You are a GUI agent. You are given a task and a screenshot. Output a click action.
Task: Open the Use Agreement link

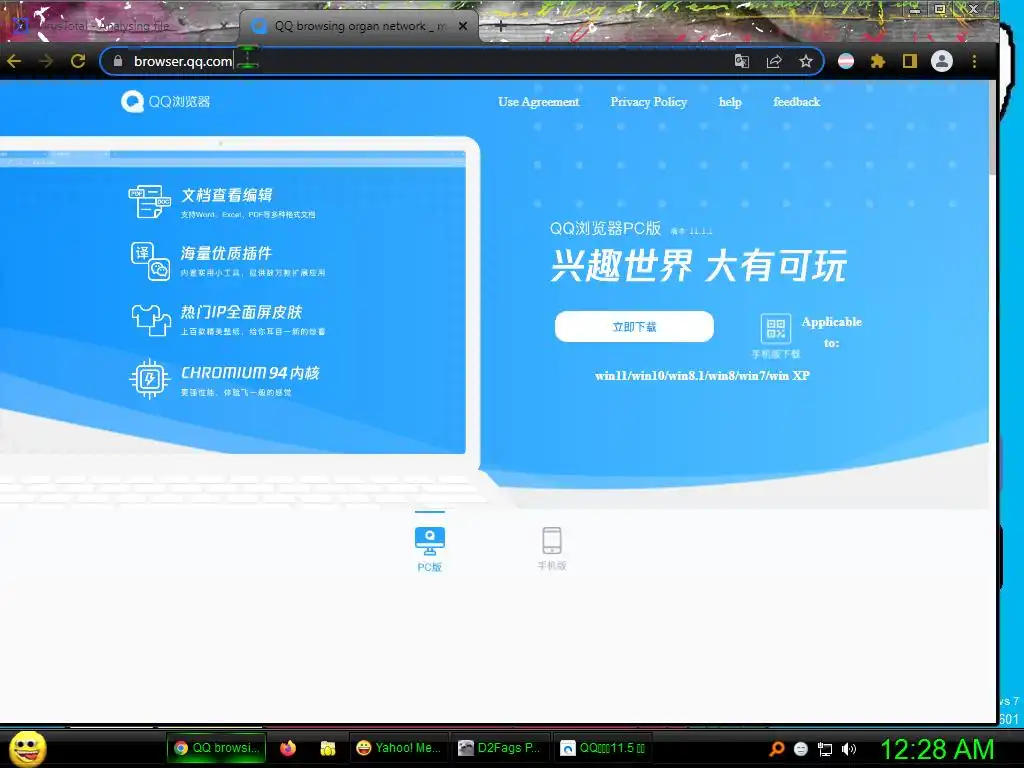tap(538, 102)
